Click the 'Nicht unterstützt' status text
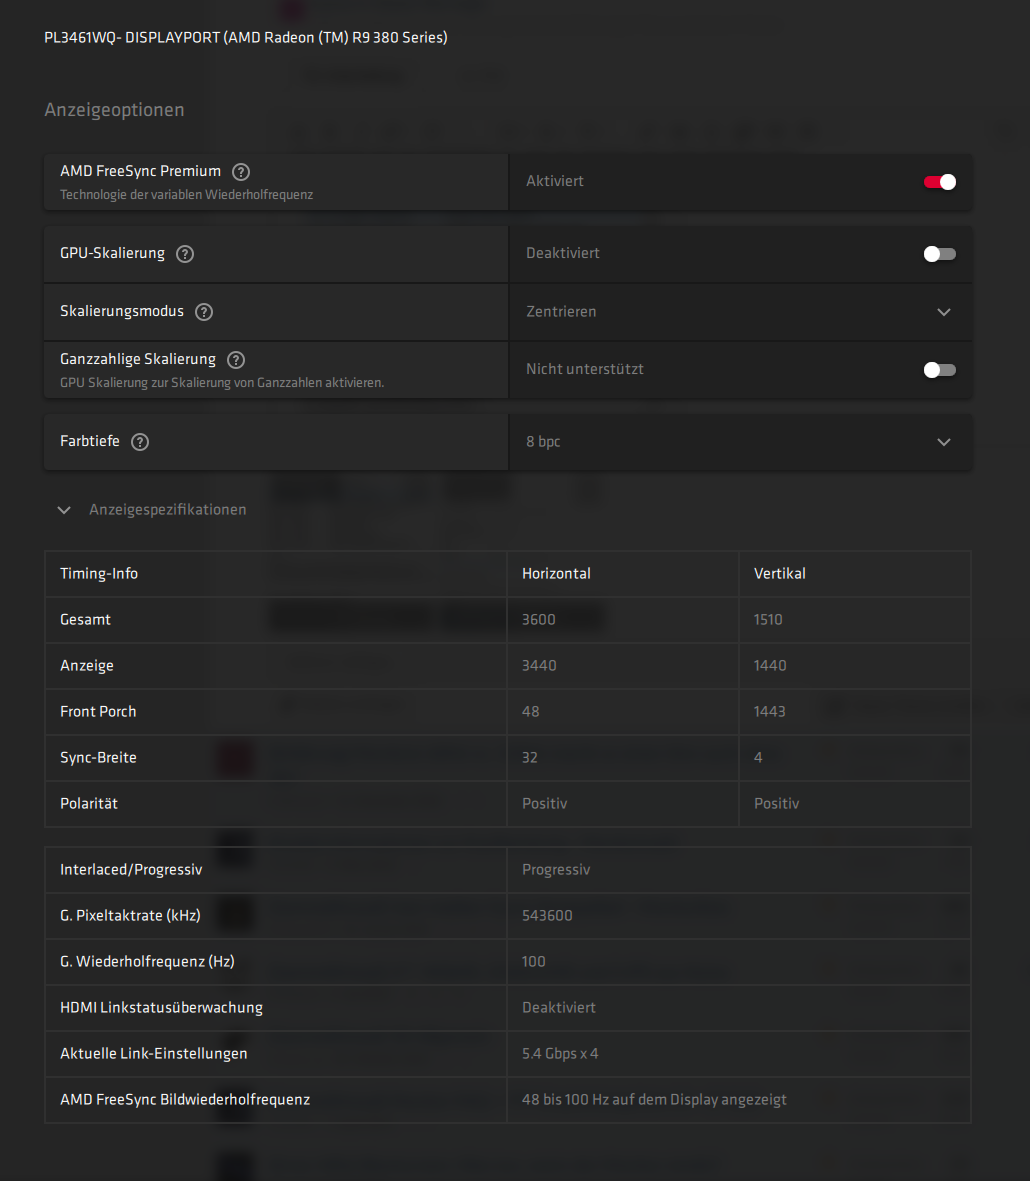The height and width of the screenshot is (1181, 1030). coord(585,369)
